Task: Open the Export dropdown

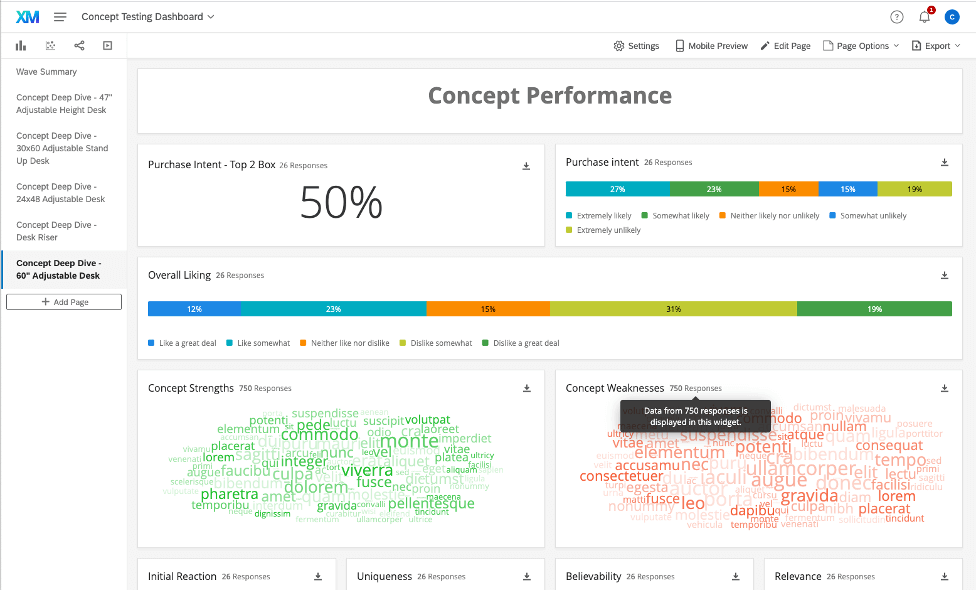Action: [x=933, y=46]
